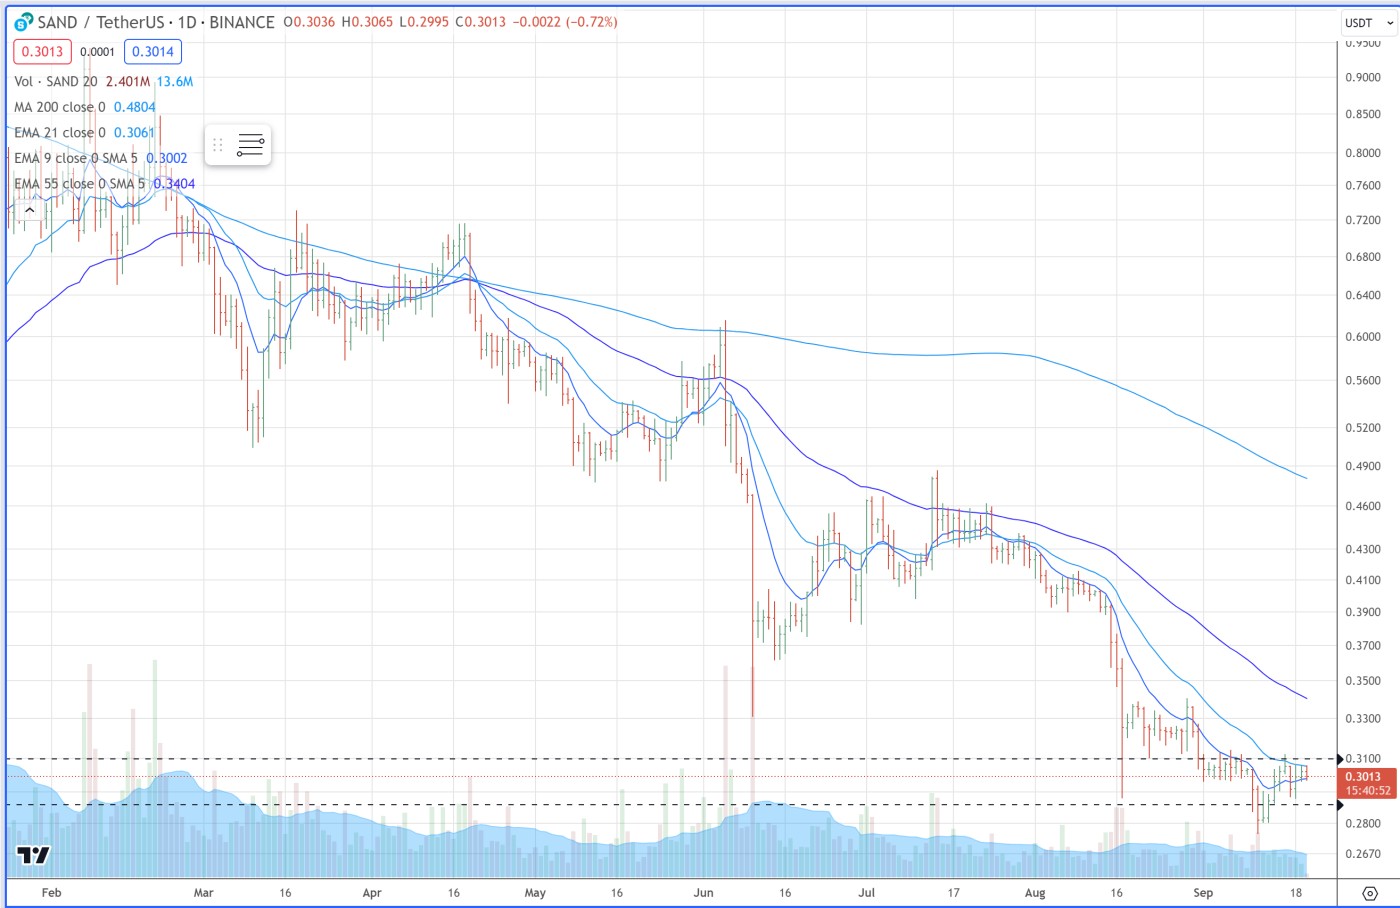Click the Mar label on time axis
This screenshot has width=1400, height=908.
204,893
